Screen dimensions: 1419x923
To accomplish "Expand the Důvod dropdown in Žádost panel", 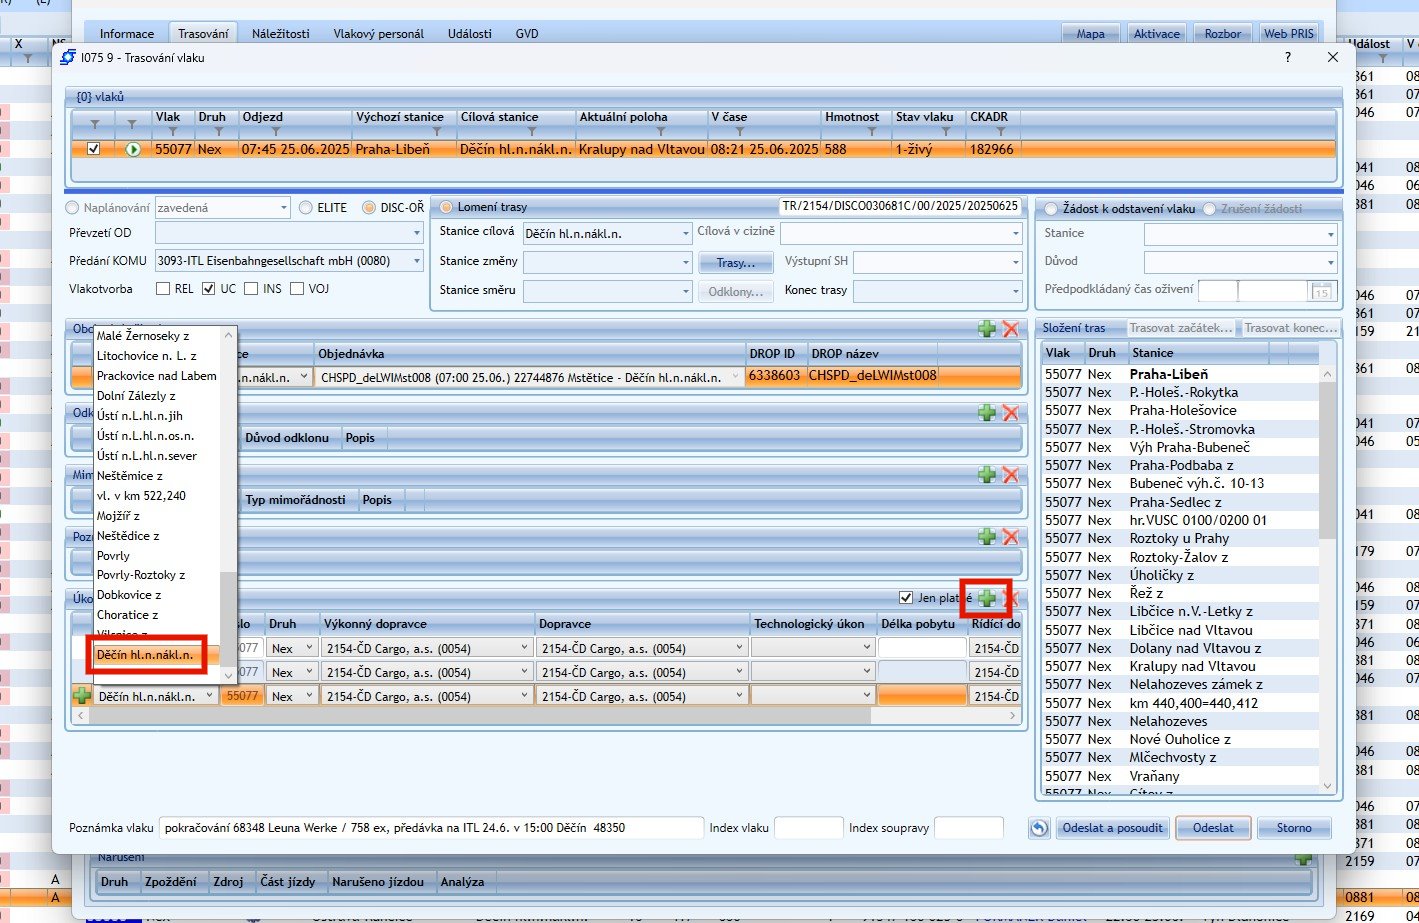I will (1330, 262).
